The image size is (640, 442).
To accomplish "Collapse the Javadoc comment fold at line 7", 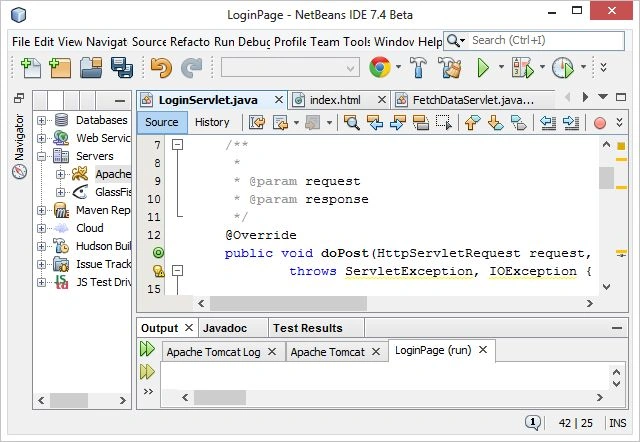I will pyautogui.click(x=177, y=144).
